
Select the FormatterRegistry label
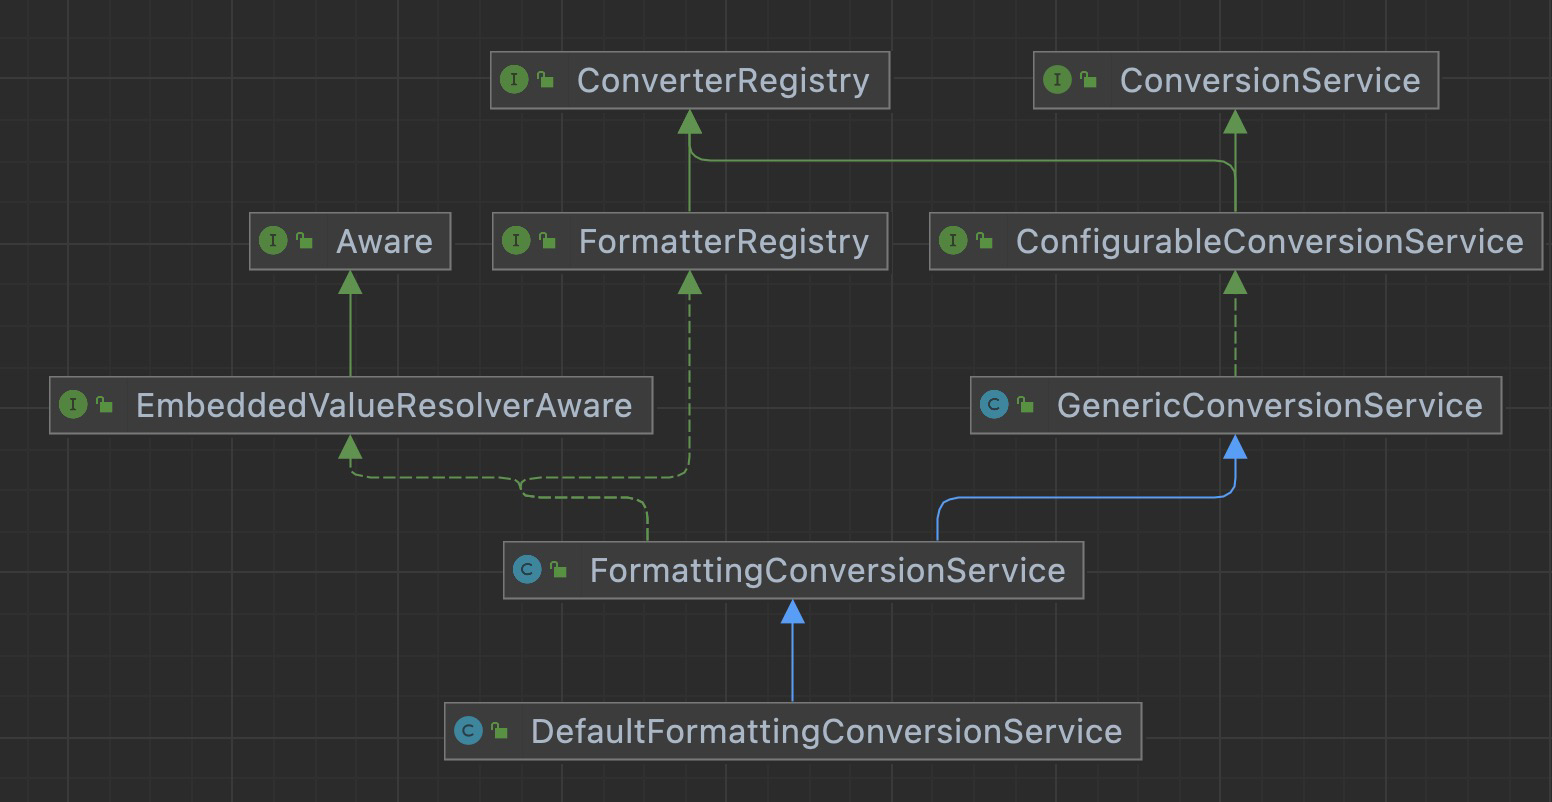[724, 241]
